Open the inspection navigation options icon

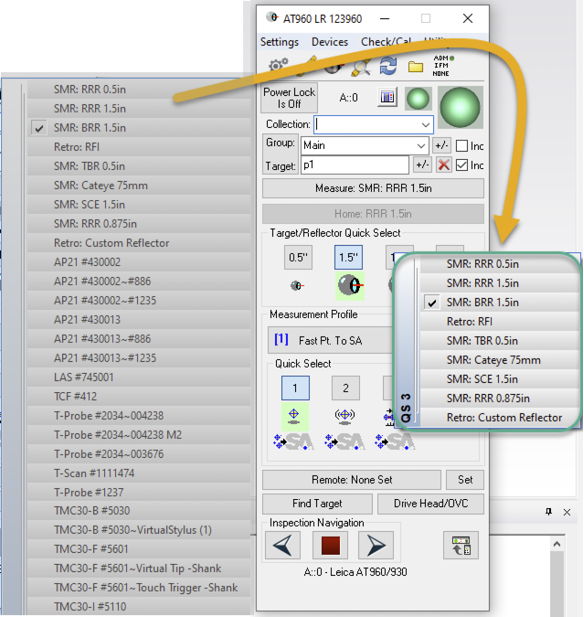point(461,545)
